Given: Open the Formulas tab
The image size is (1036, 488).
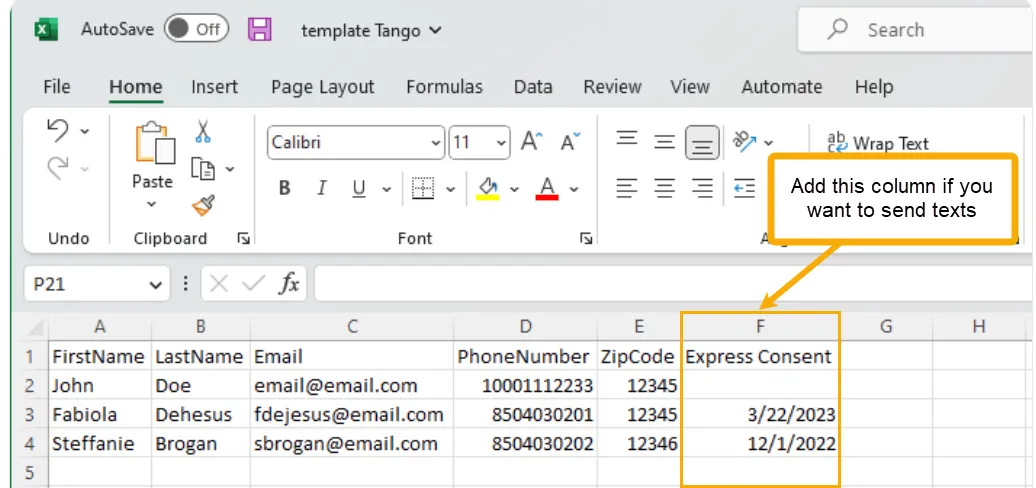Looking at the screenshot, I should [444, 87].
